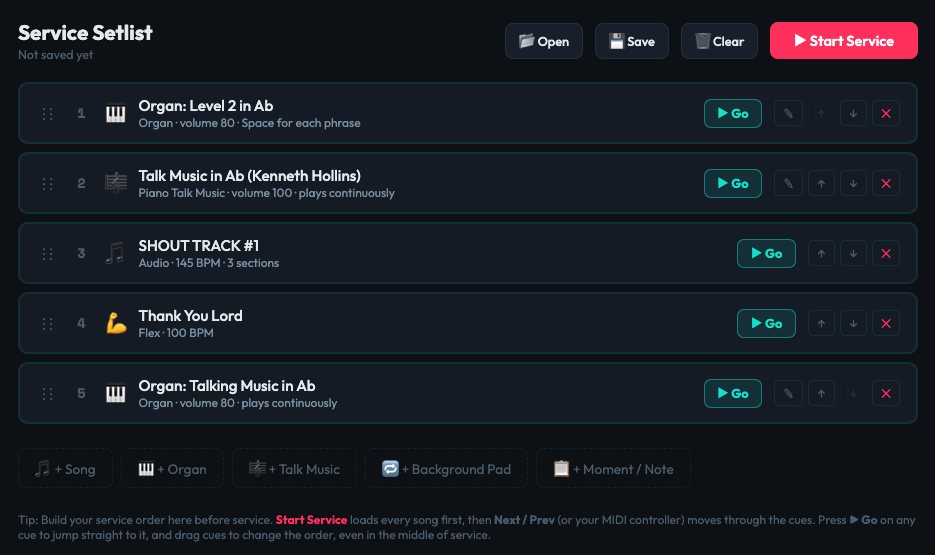This screenshot has width=935, height=555.
Task: Remove Organ: Talking Music in Ab cue
Action: pyautogui.click(x=886, y=393)
